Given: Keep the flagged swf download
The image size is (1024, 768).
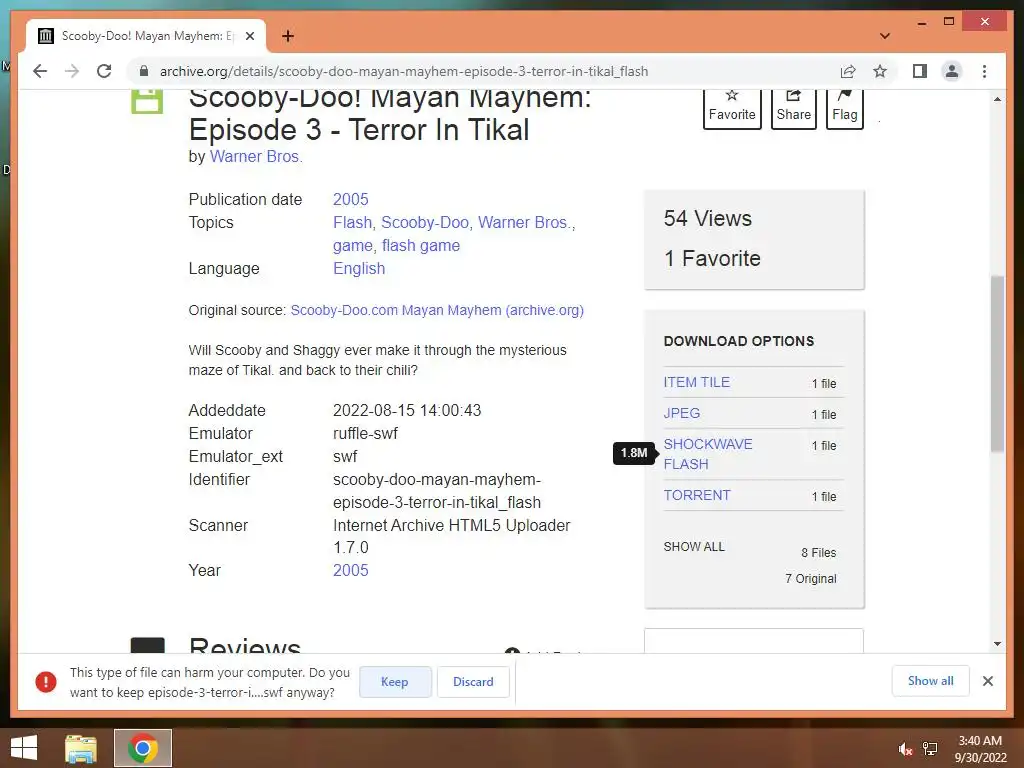Looking at the screenshot, I should [394, 682].
